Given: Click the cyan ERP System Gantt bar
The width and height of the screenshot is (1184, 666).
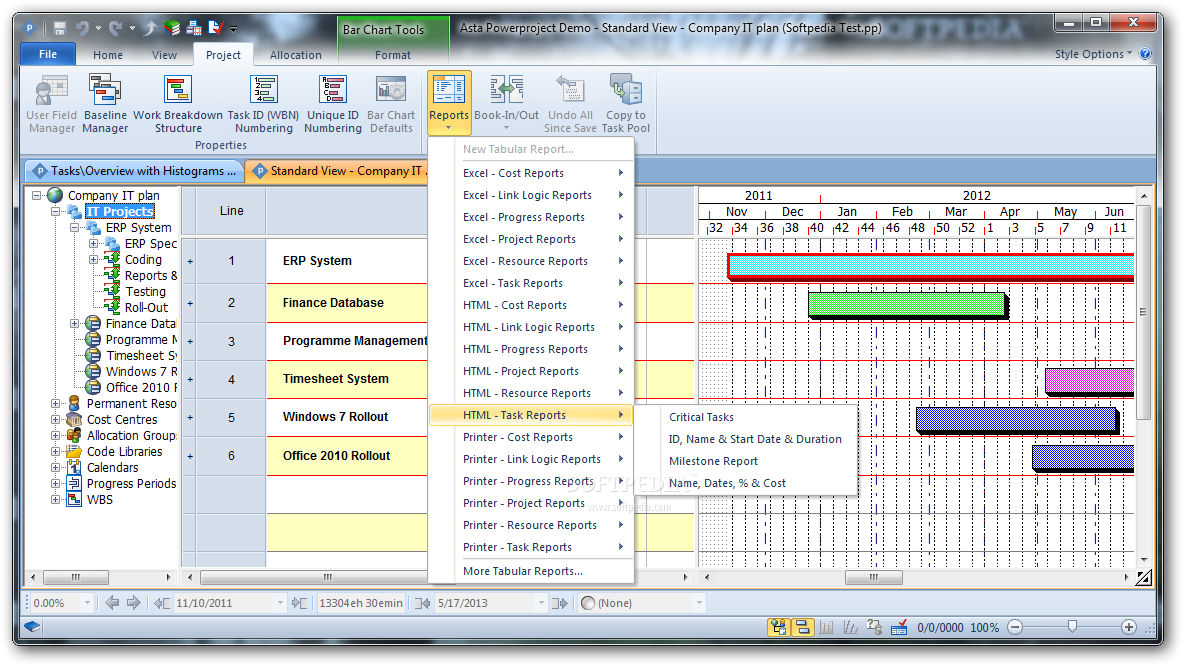Looking at the screenshot, I should (x=931, y=265).
